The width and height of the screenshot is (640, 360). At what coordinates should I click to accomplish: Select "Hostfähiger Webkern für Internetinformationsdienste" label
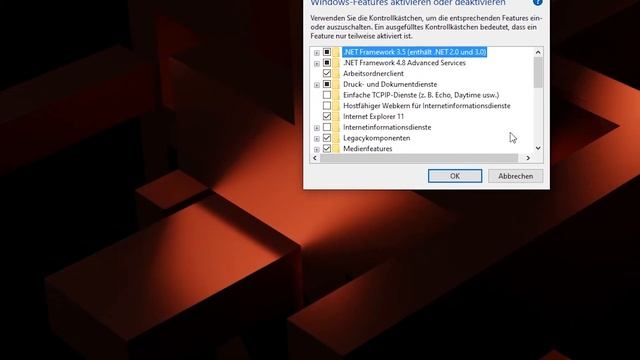[427, 106]
